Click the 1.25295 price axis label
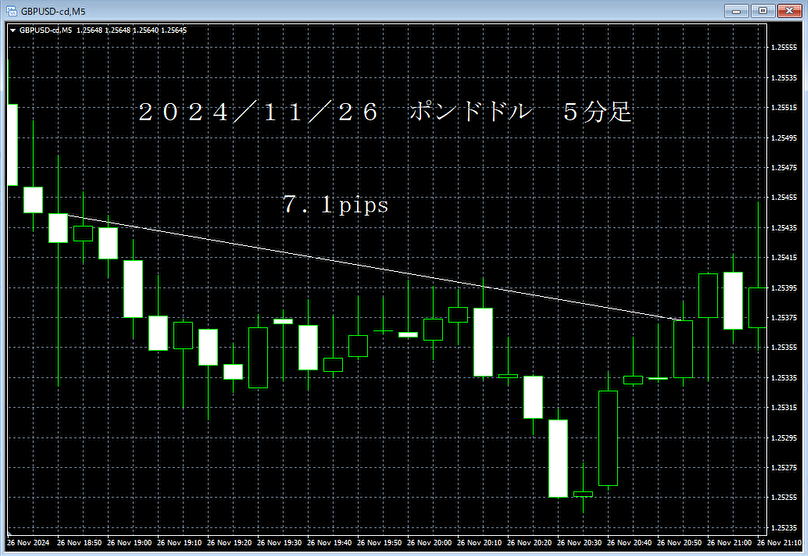Image resolution: width=808 pixels, height=556 pixels. [784, 437]
